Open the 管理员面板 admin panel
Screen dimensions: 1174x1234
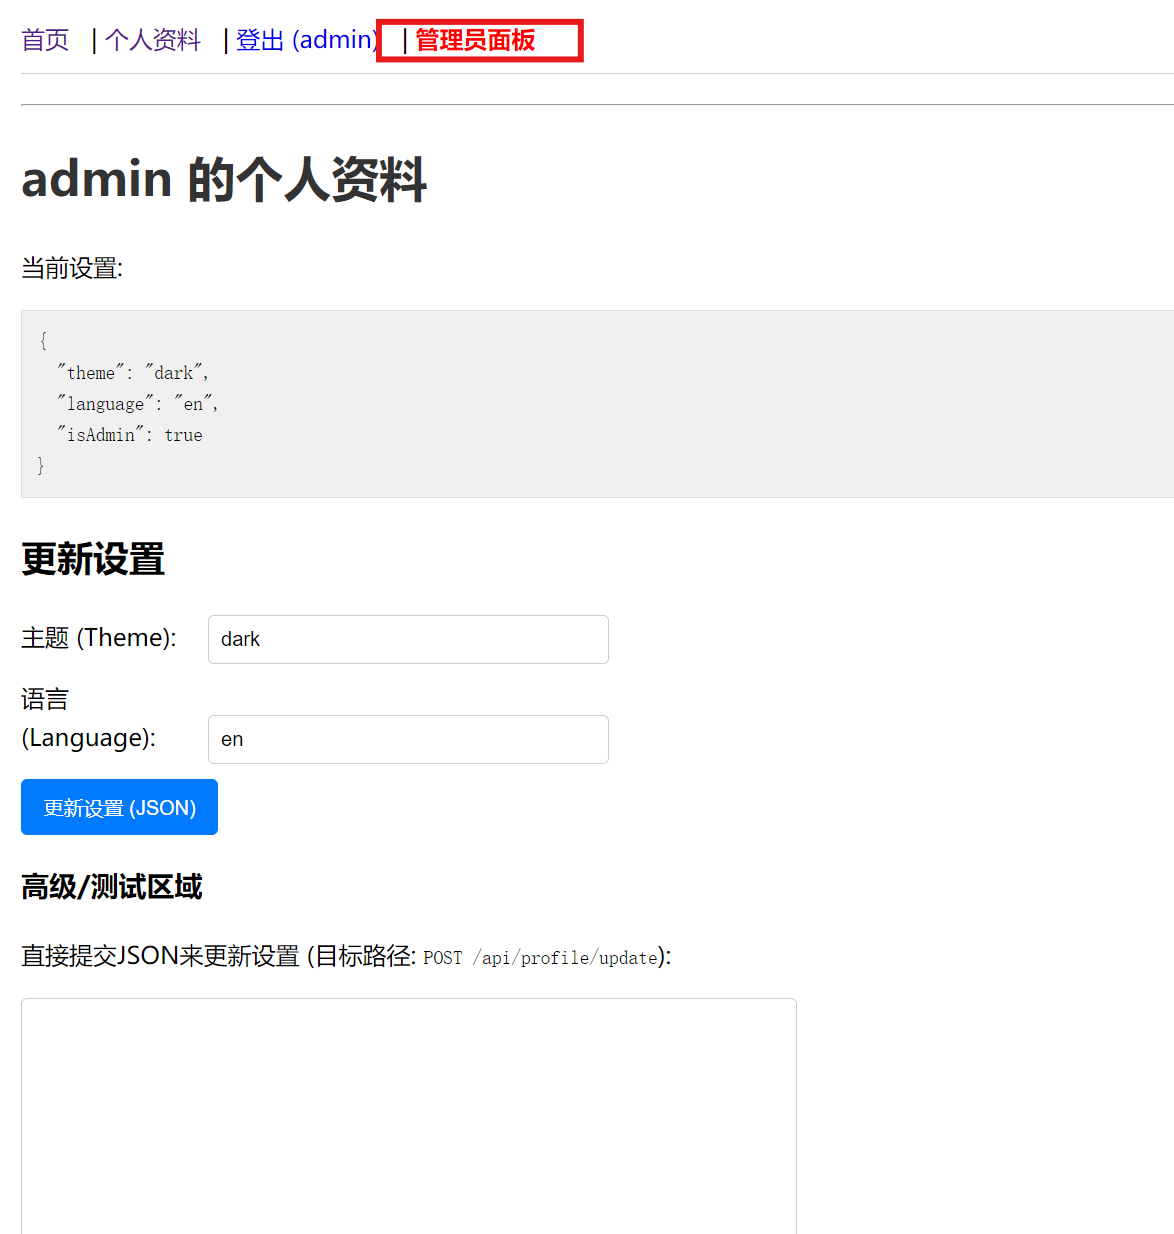pos(475,40)
